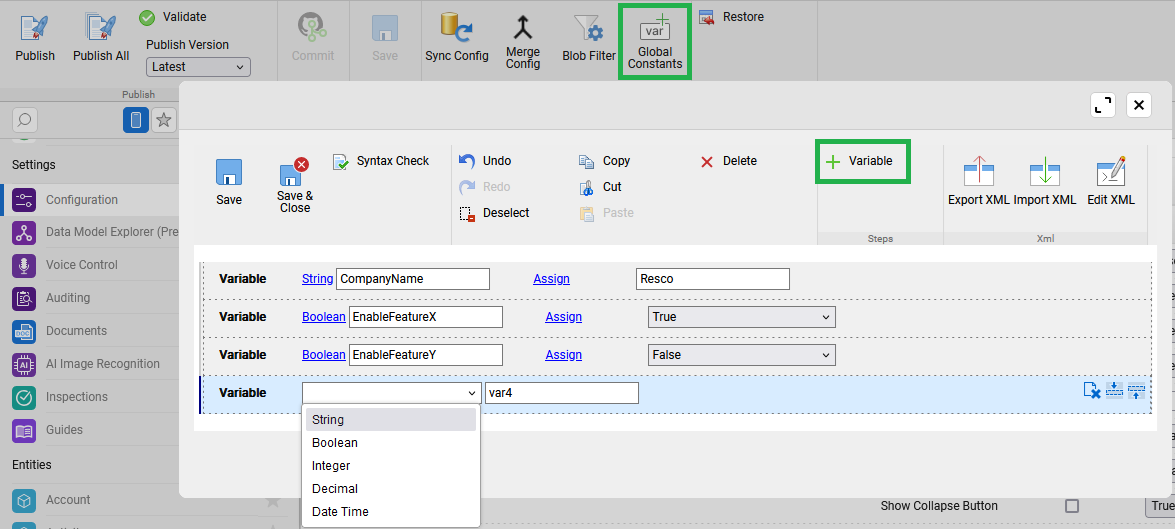Image resolution: width=1175 pixels, height=529 pixels.
Task: Run Syntax Check
Action: (x=381, y=161)
